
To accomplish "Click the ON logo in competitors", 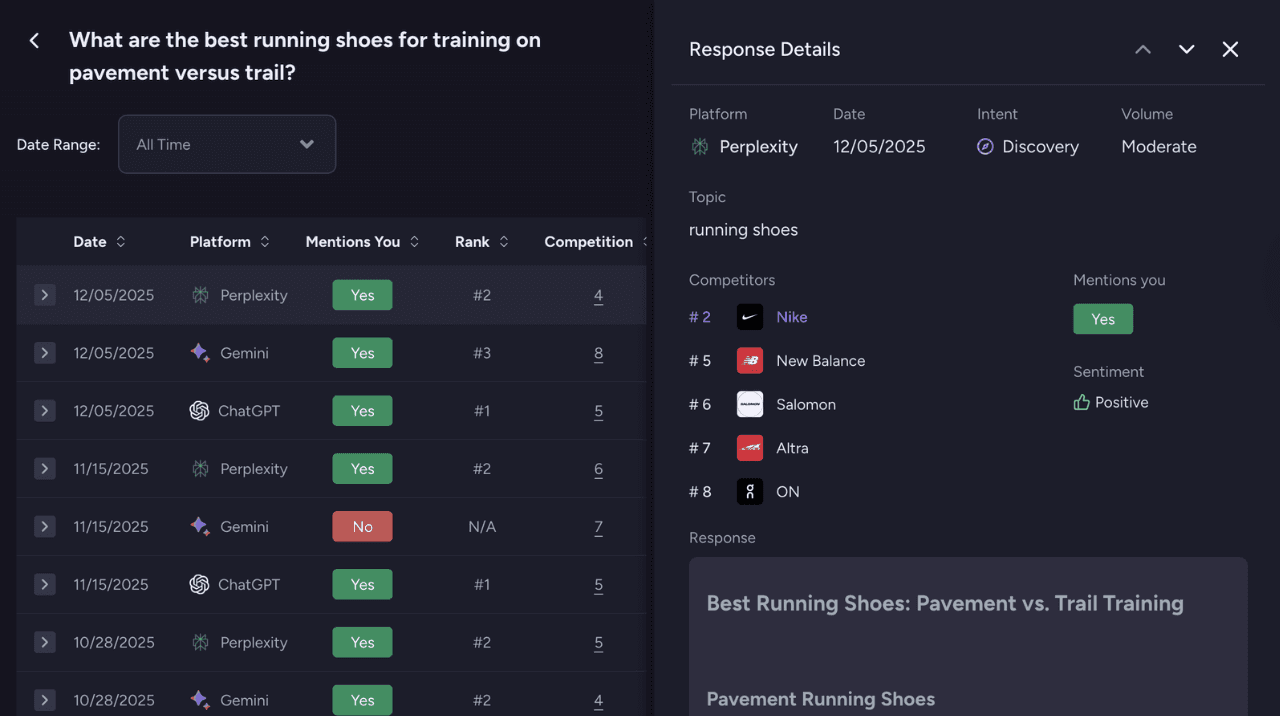I will click(750, 492).
